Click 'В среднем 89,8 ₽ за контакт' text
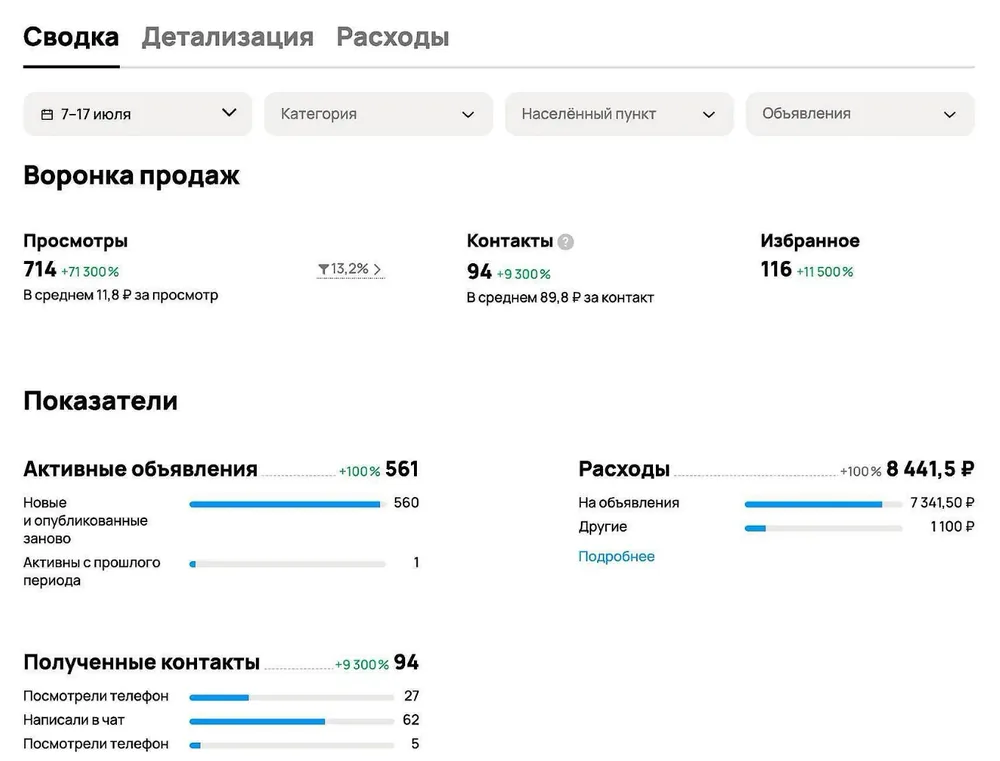This screenshot has height=761, width=1000. [560, 298]
